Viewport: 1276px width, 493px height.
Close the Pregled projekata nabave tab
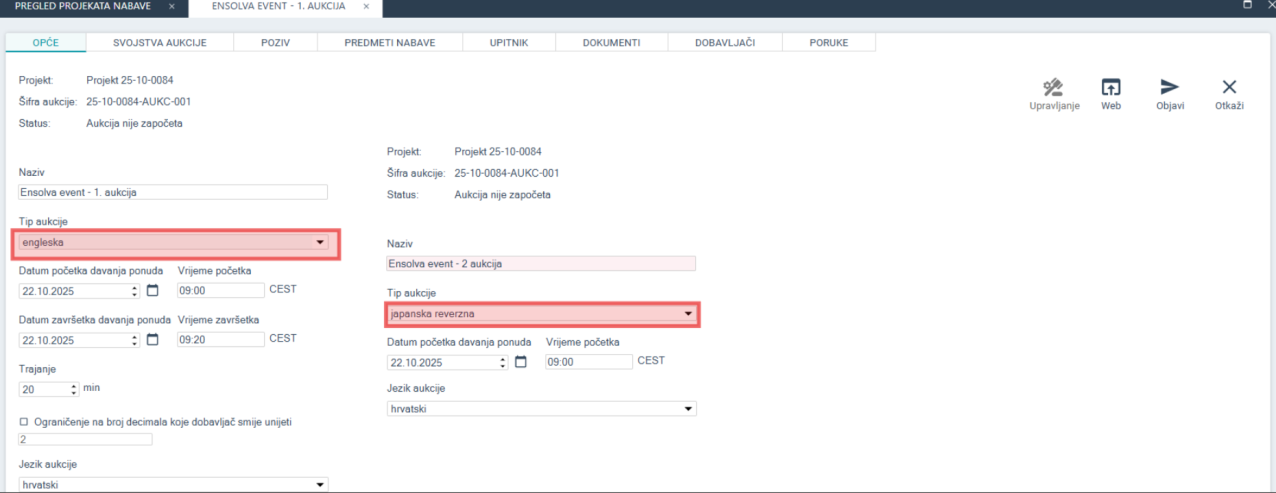click(172, 7)
